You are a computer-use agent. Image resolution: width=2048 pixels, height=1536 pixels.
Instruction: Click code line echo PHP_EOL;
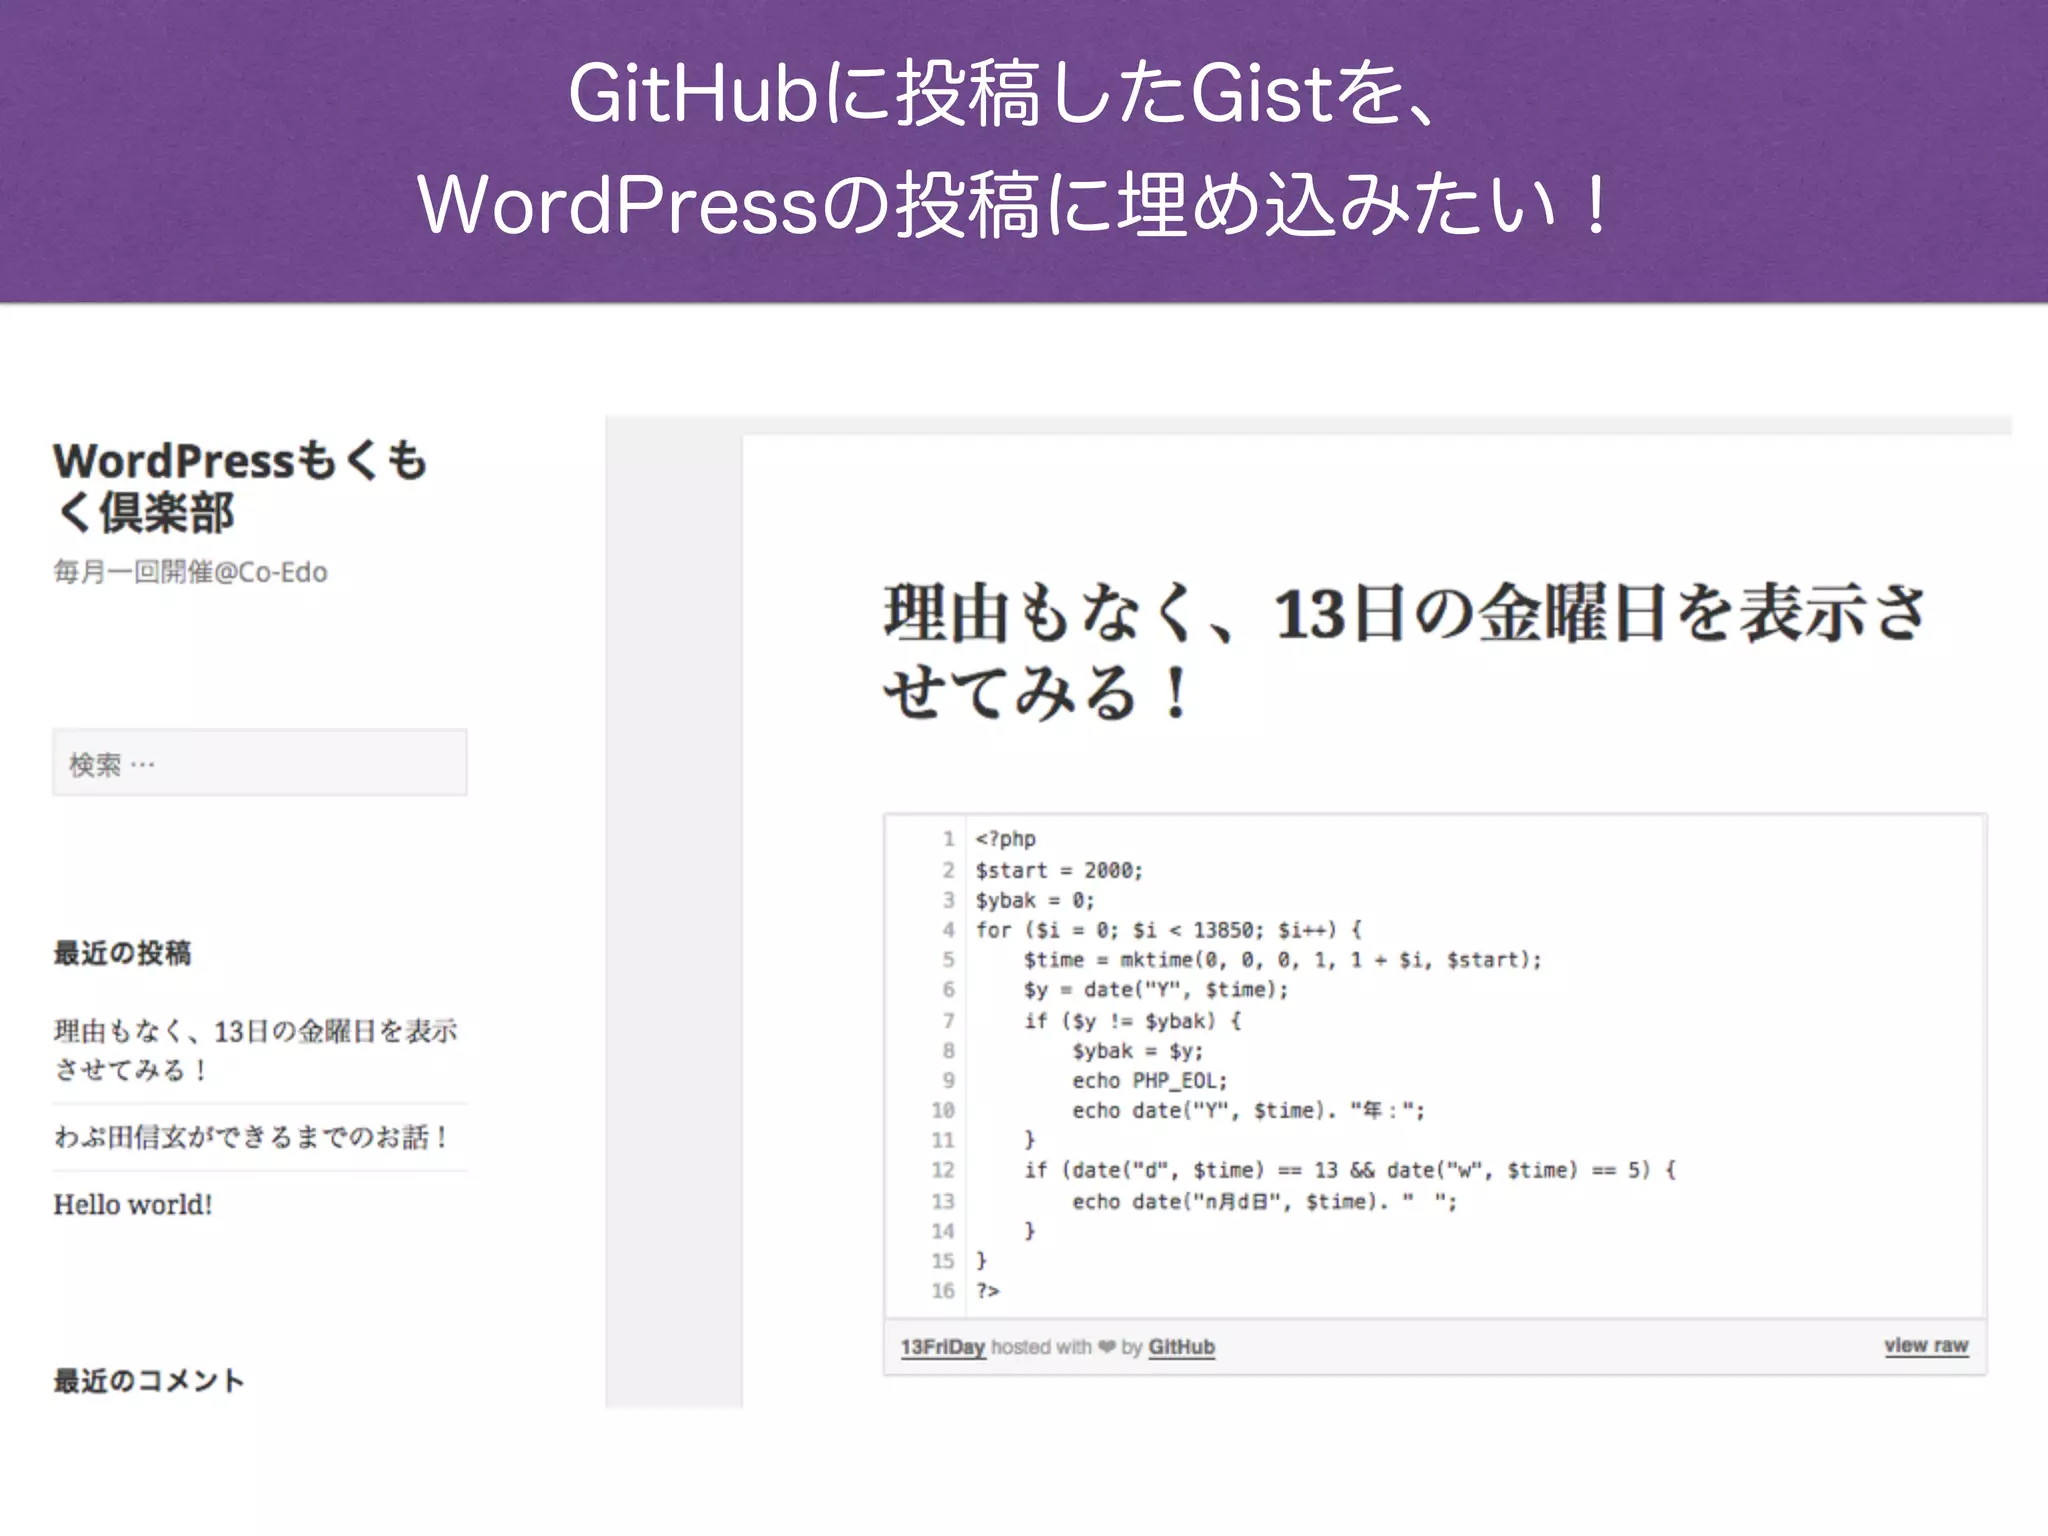[1150, 1081]
